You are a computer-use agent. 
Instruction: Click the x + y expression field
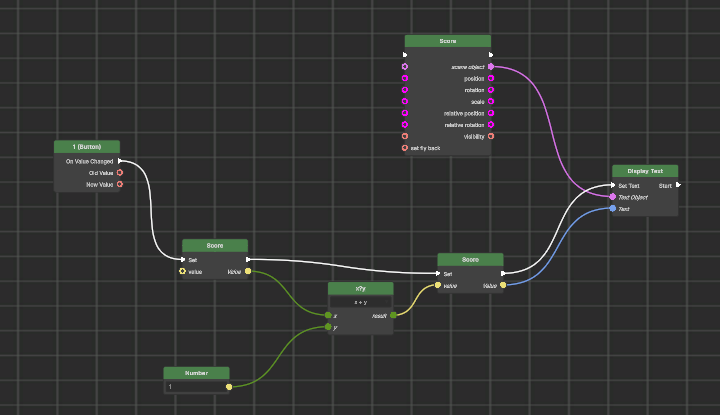point(360,301)
